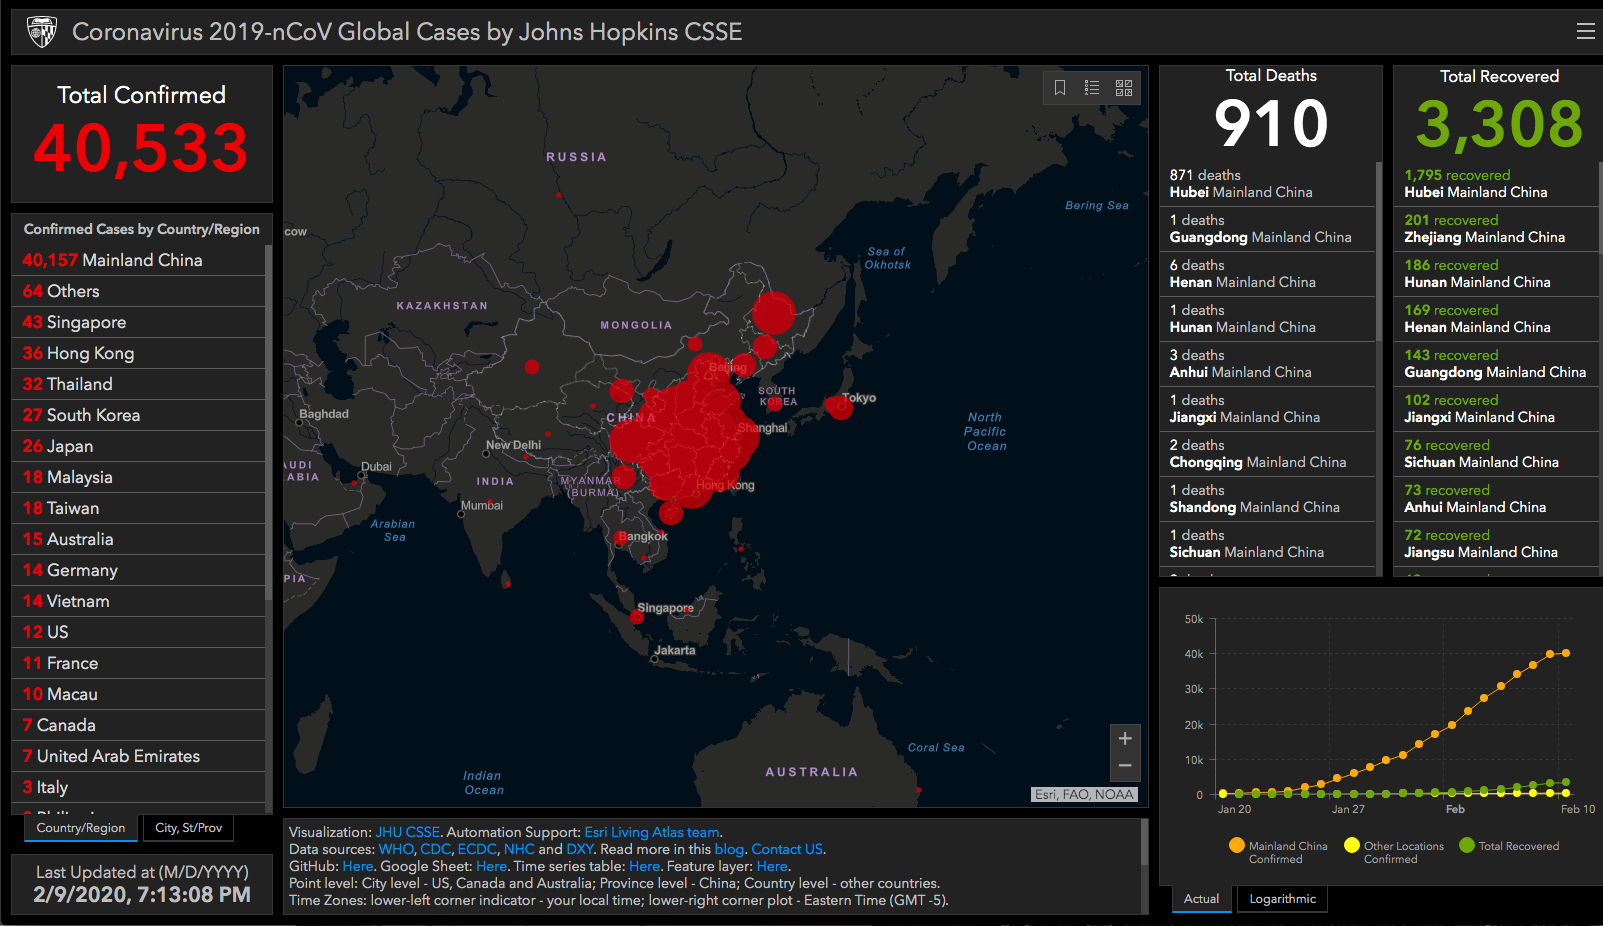Image resolution: width=1603 pixels, height=926 pixels.
Task: Click the 201 recovered Zhejiang entry
Action: point(1497,229)
